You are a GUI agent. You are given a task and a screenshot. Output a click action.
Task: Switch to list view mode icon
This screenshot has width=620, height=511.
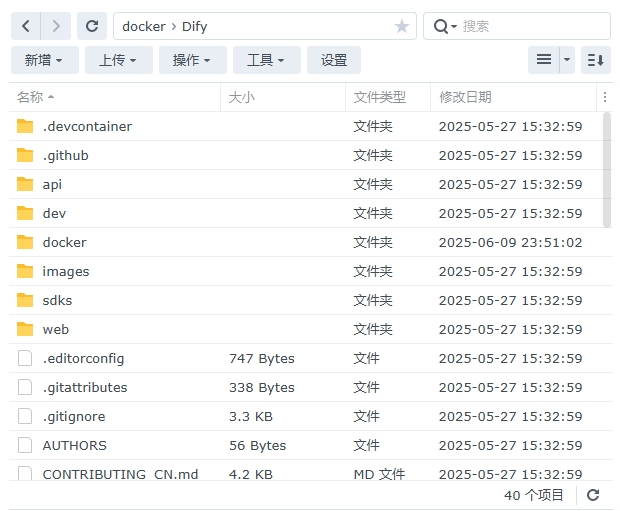(x=544, y=60)
